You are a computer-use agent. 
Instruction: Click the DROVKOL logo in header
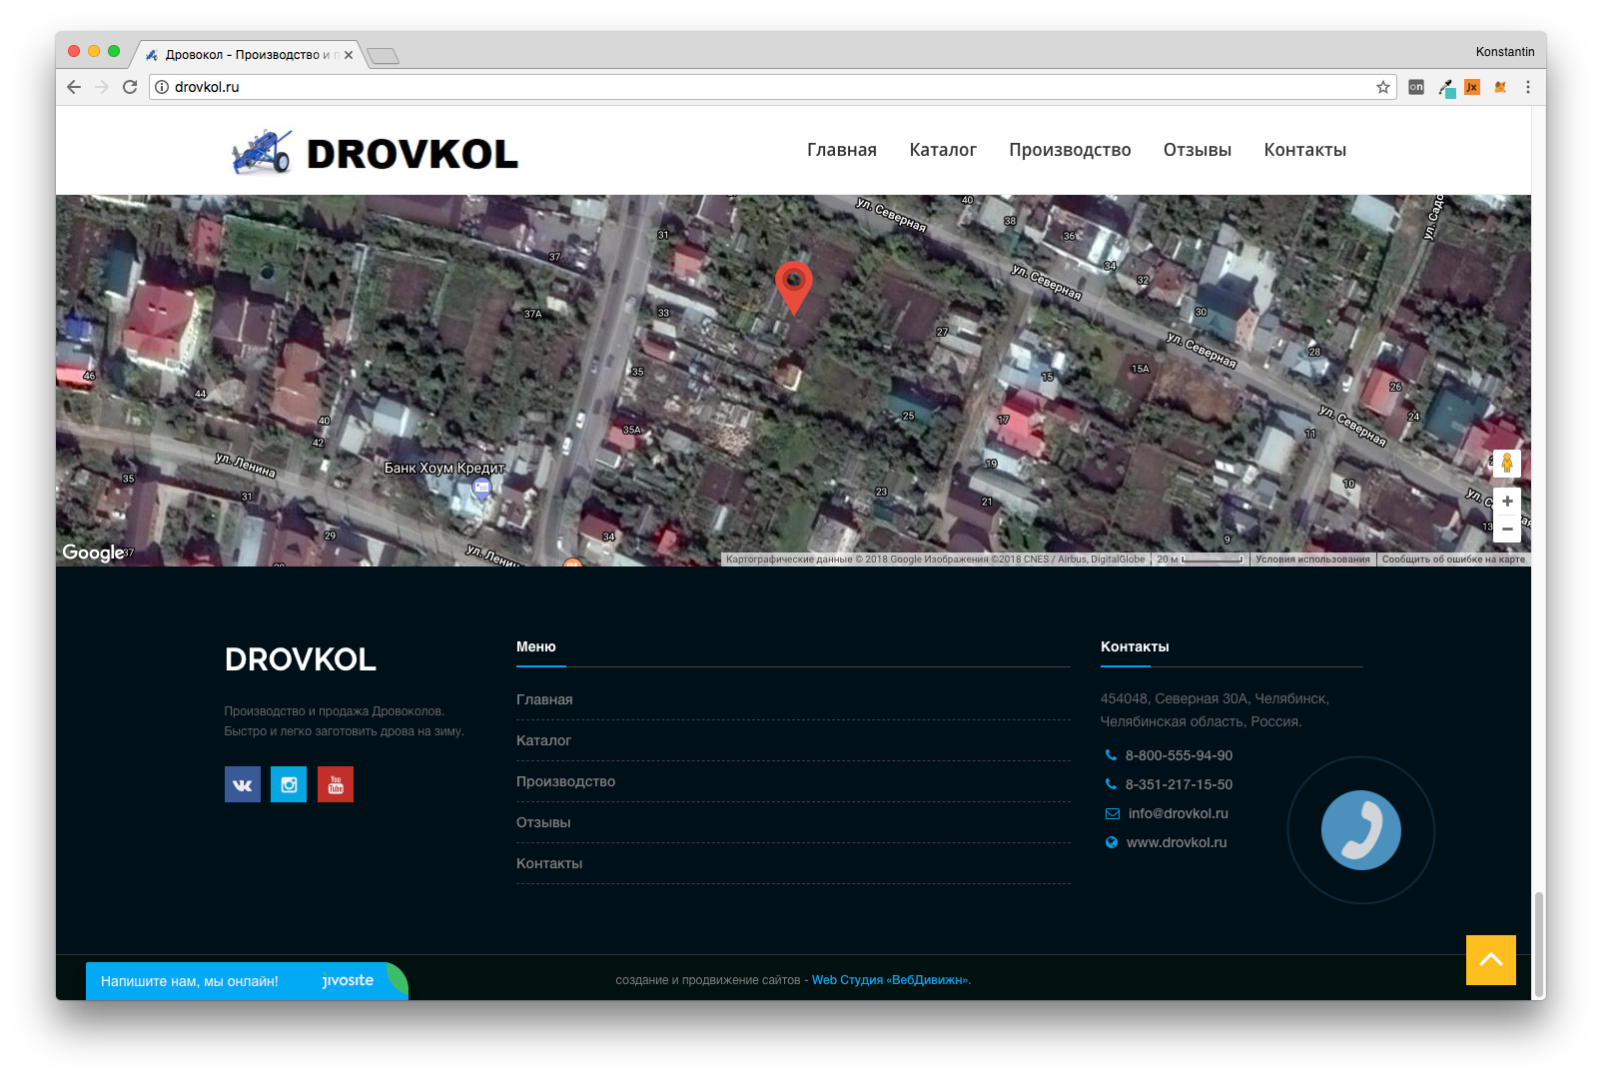coord(374,153)
